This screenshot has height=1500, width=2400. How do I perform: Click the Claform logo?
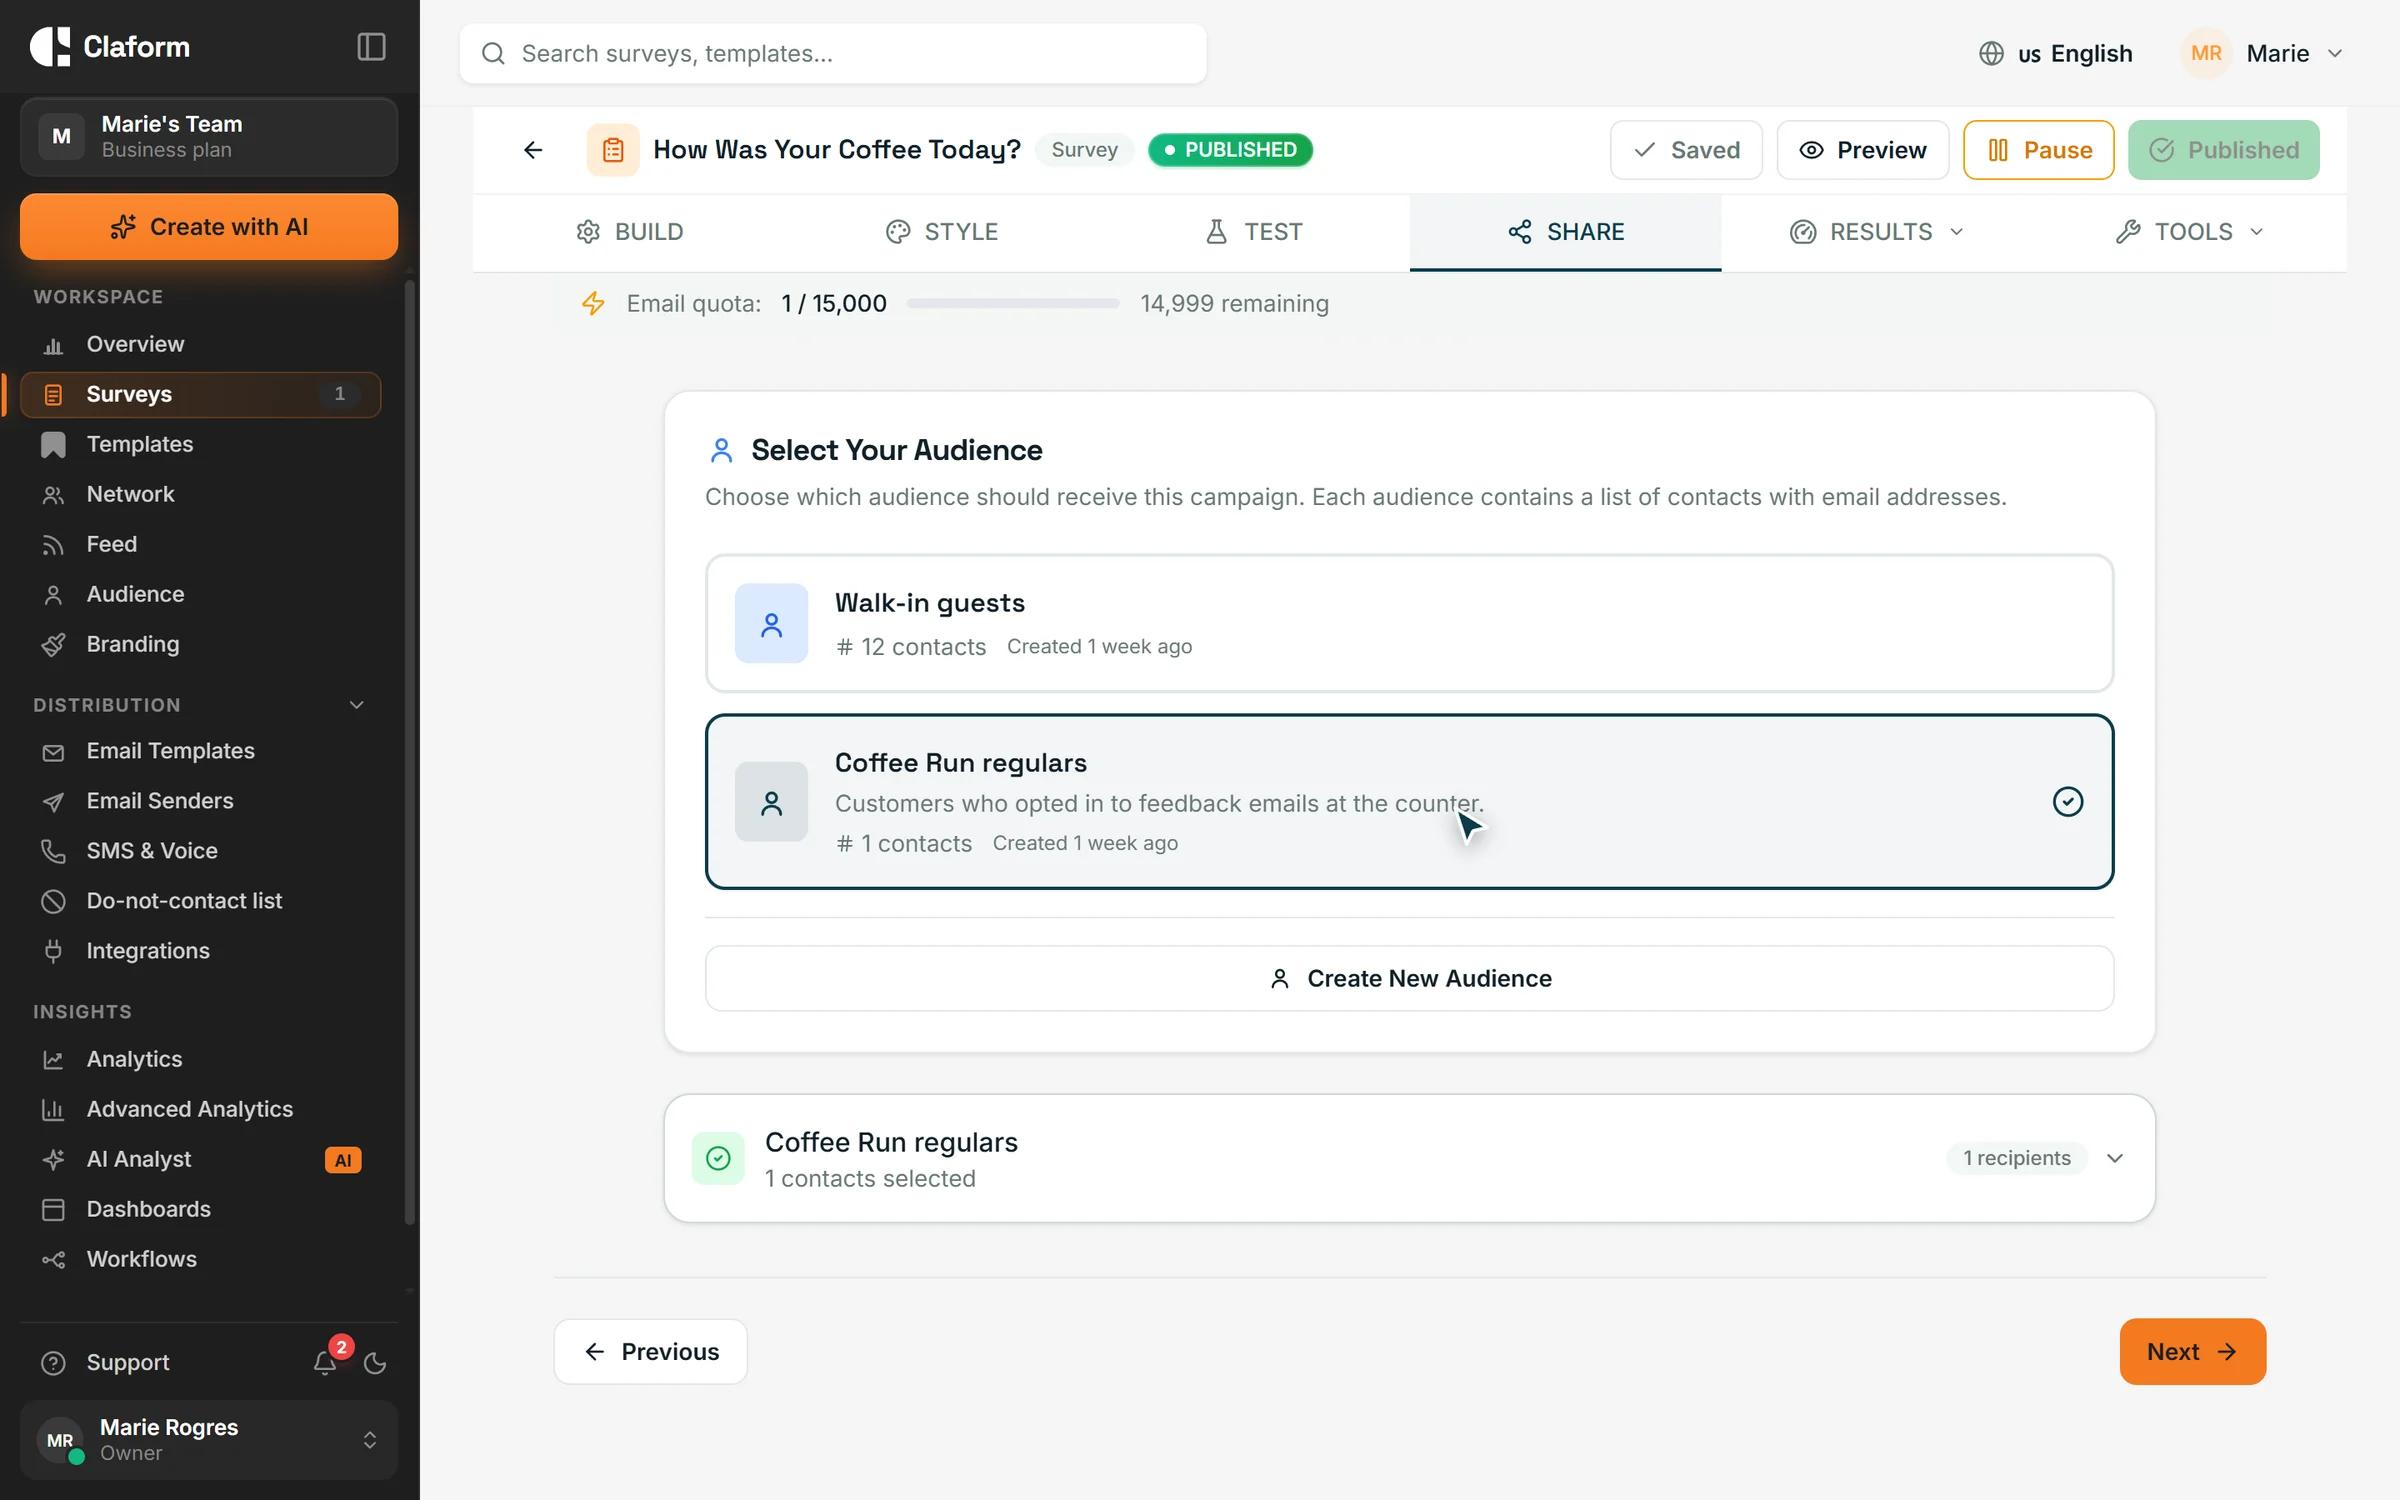click(x=110, y=47)
